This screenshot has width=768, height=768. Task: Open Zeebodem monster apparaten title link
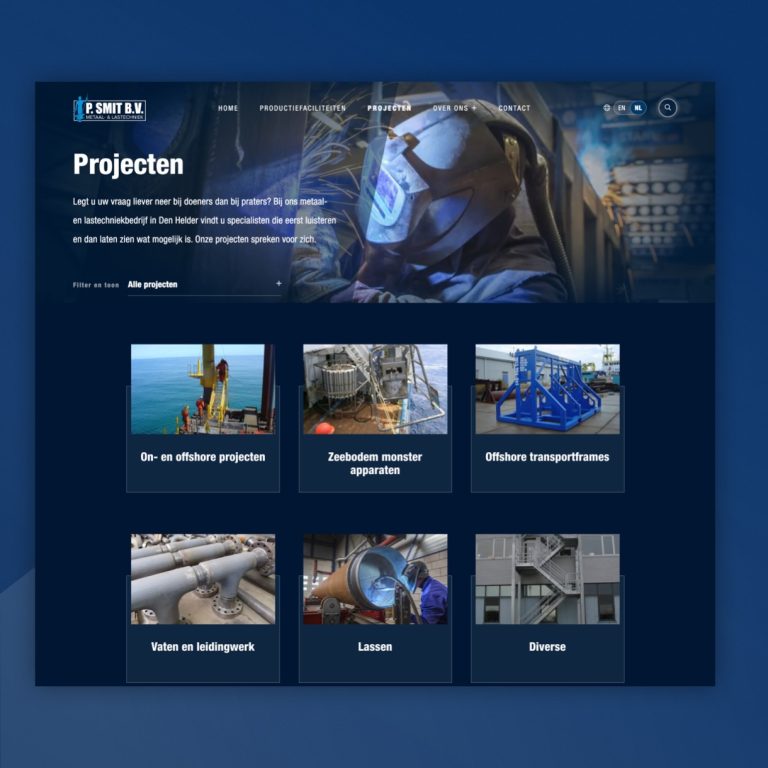pyautogui.click(x=375, y=463)
